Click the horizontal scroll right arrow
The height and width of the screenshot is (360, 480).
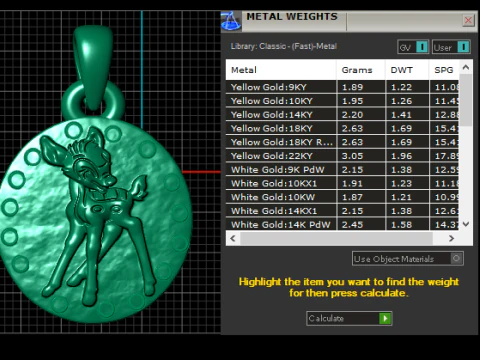pyautogui.click(x=451, y=238)
